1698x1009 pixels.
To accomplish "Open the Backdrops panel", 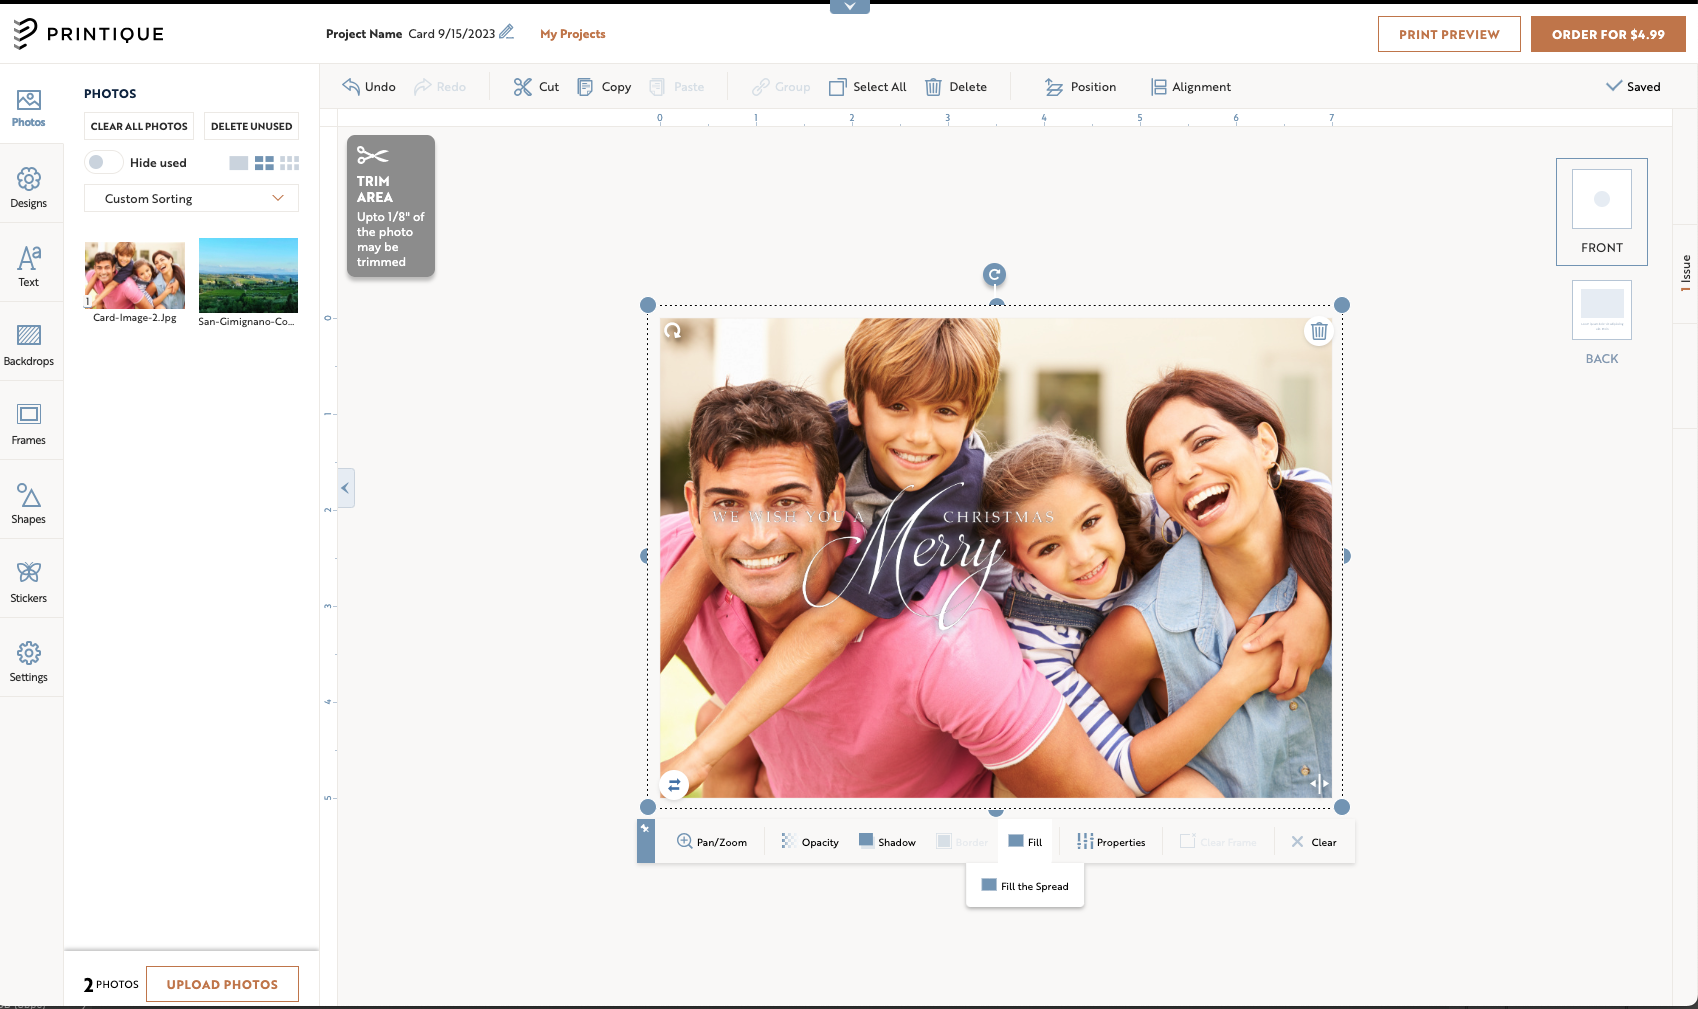I will pos(28,343).
